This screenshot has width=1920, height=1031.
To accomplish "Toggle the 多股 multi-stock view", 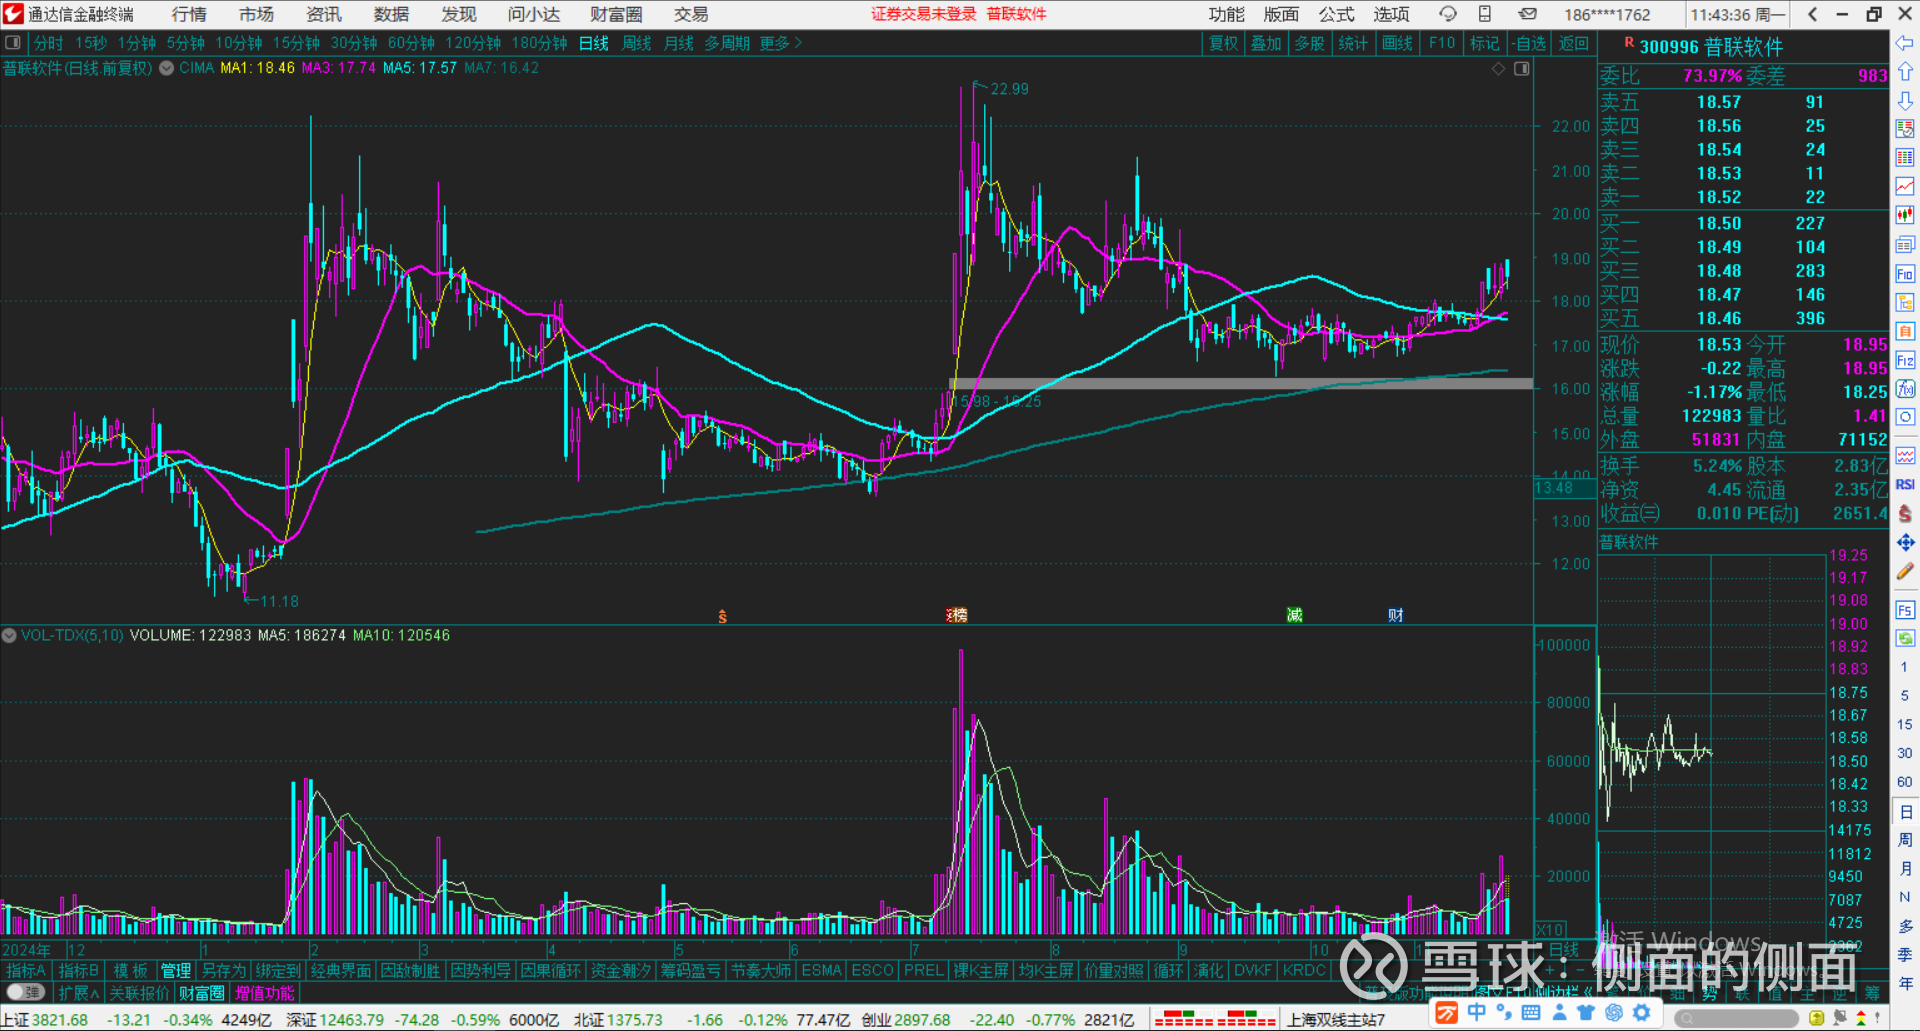I will (x=1309, y=43).
